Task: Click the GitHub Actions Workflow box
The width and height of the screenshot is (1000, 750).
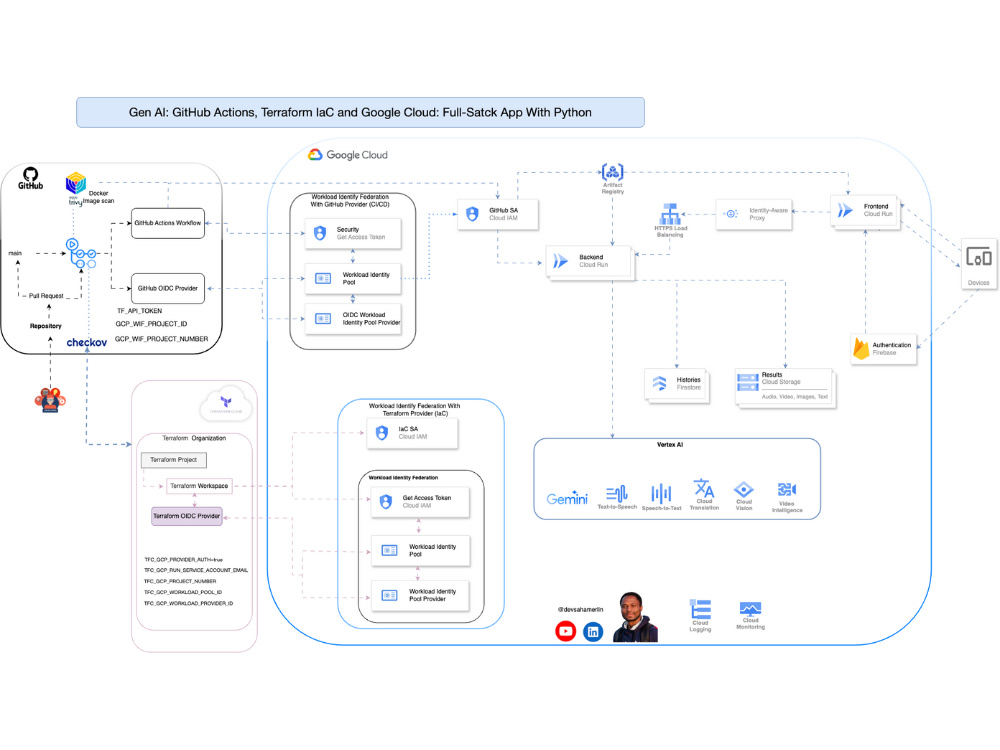Action: [168, 223]
